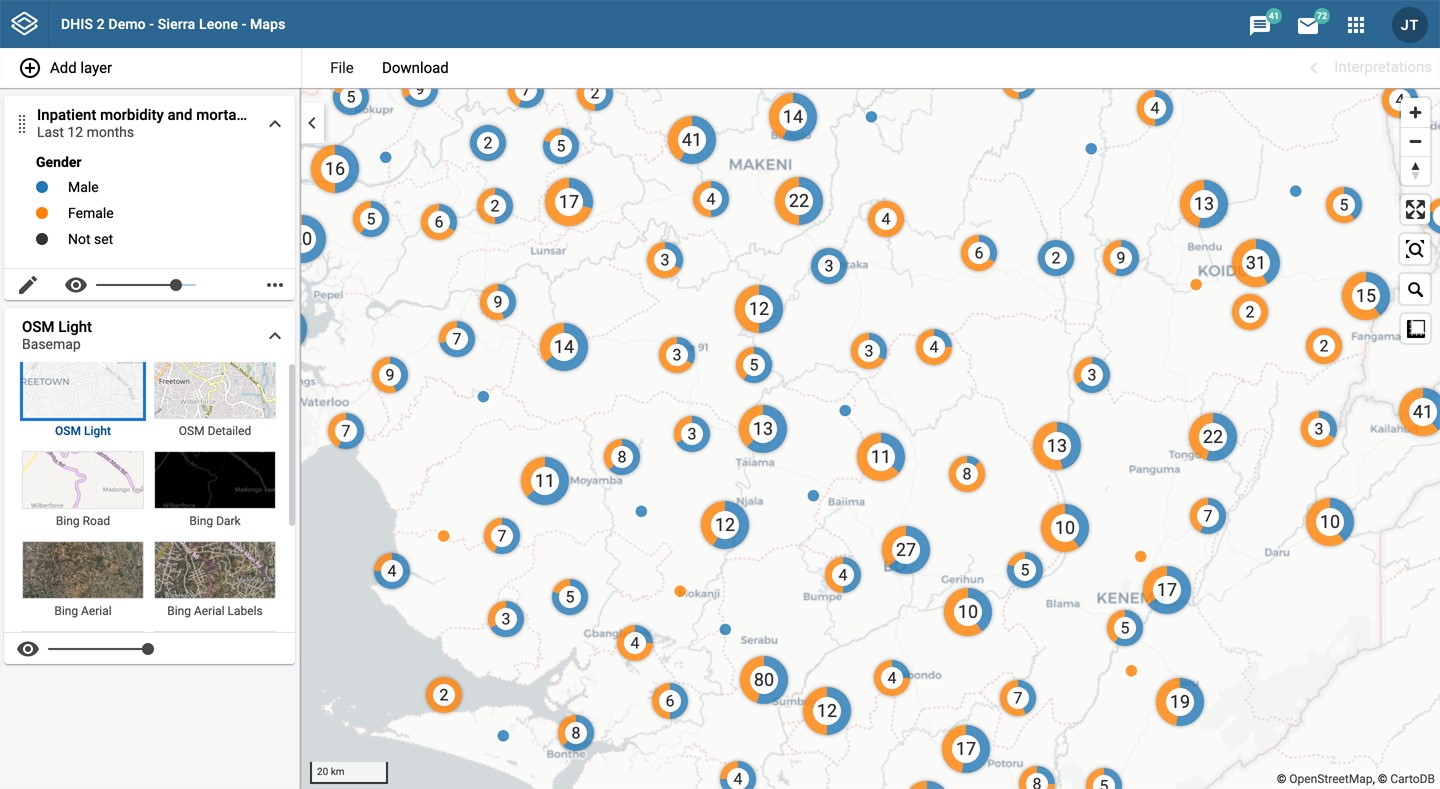Open the File menu
1440x789 pixels.
tap(342, 68)
